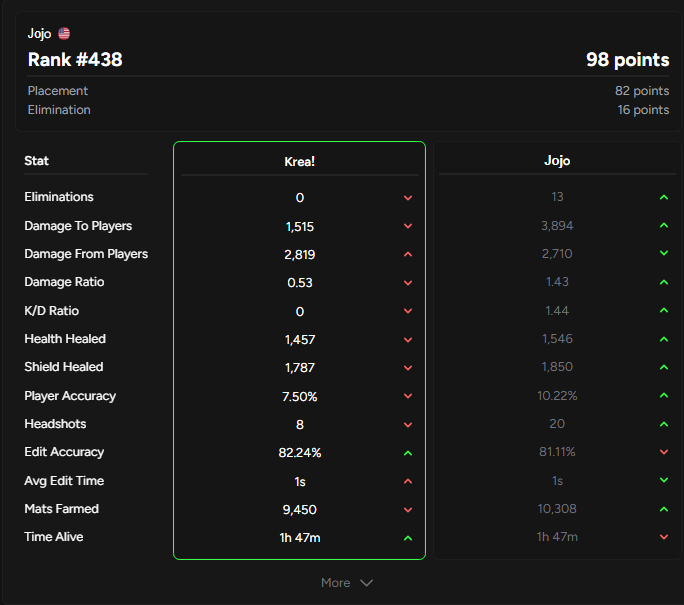Click green down arrow for Jojo Avg Edit Time

pos(664,480)
